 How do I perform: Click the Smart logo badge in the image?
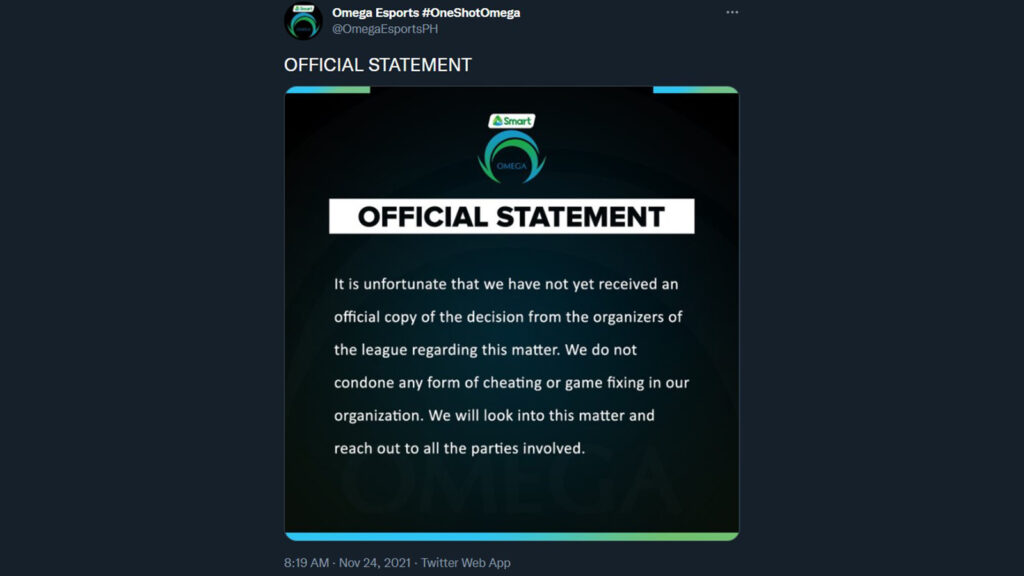[511, 121]
